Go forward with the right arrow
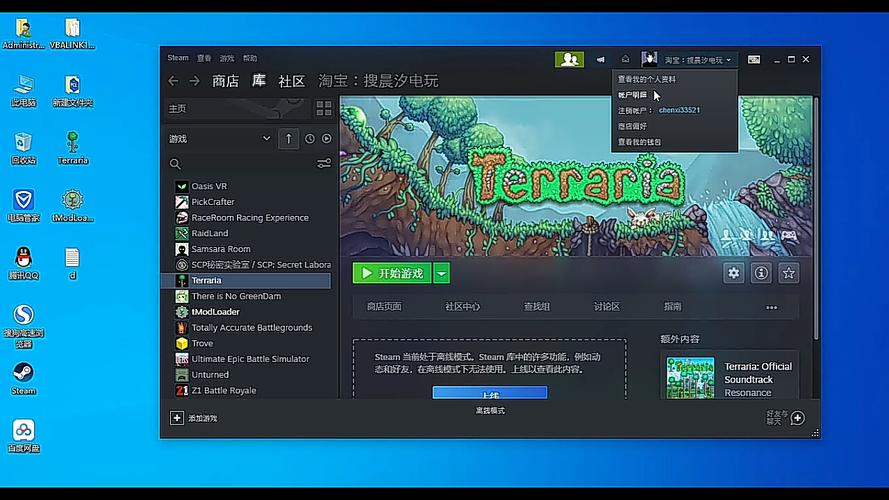 point(194,81)
